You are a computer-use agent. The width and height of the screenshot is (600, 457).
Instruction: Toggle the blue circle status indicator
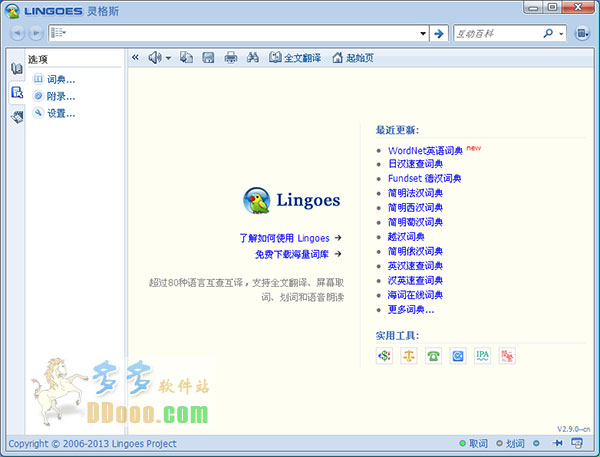coord(536,443)
